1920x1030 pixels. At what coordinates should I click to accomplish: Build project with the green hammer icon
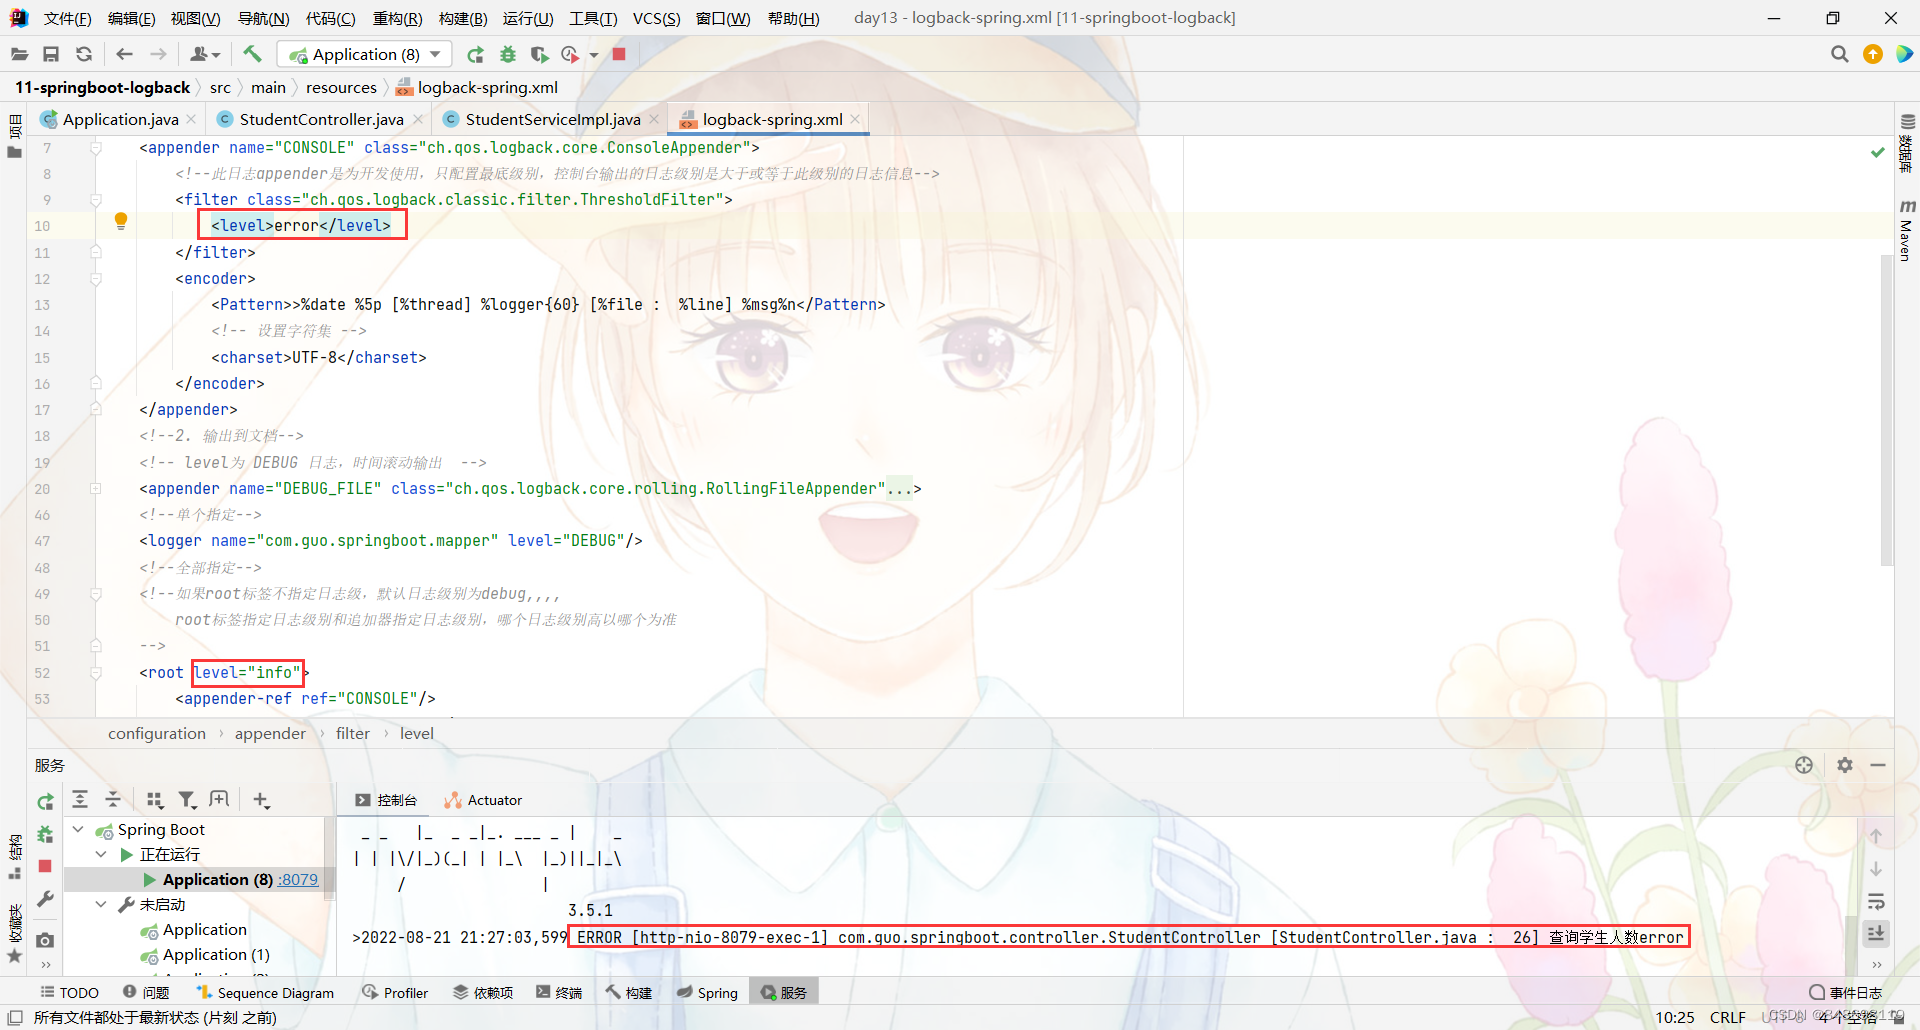coord(252,54)
